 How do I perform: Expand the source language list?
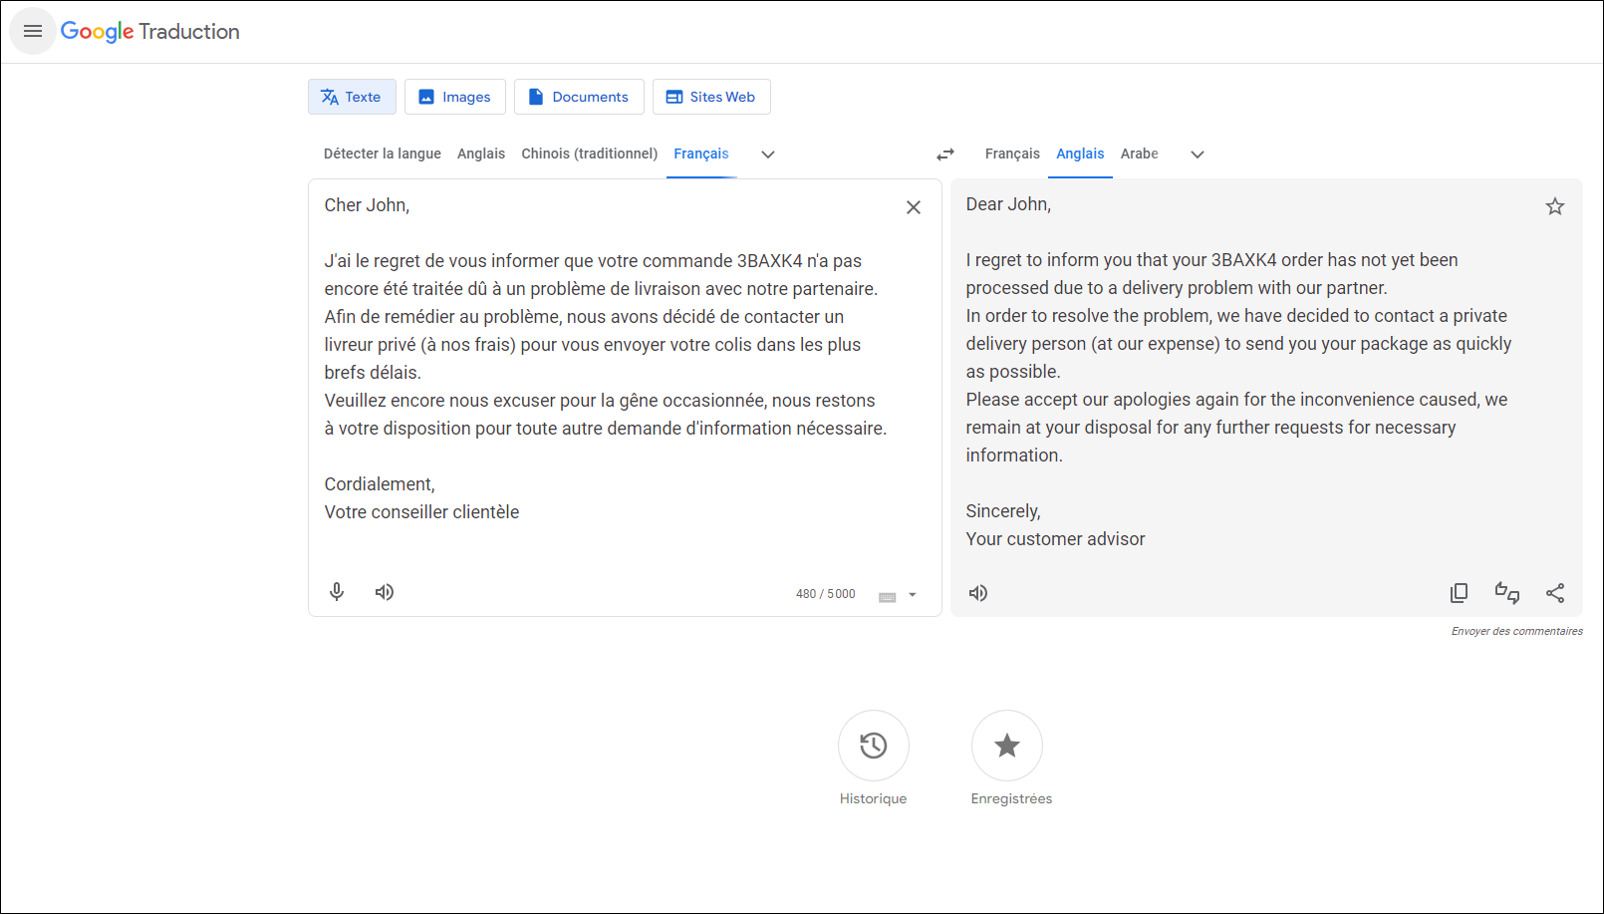point(767,154)
